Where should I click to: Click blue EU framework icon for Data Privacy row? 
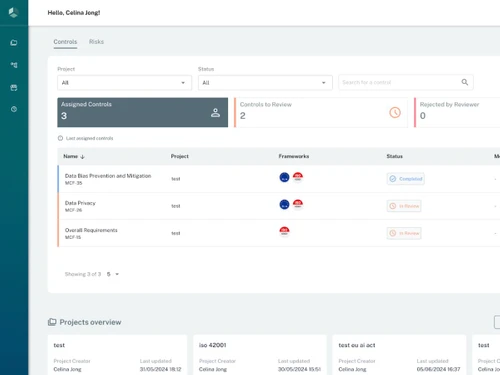click(284, 204)
